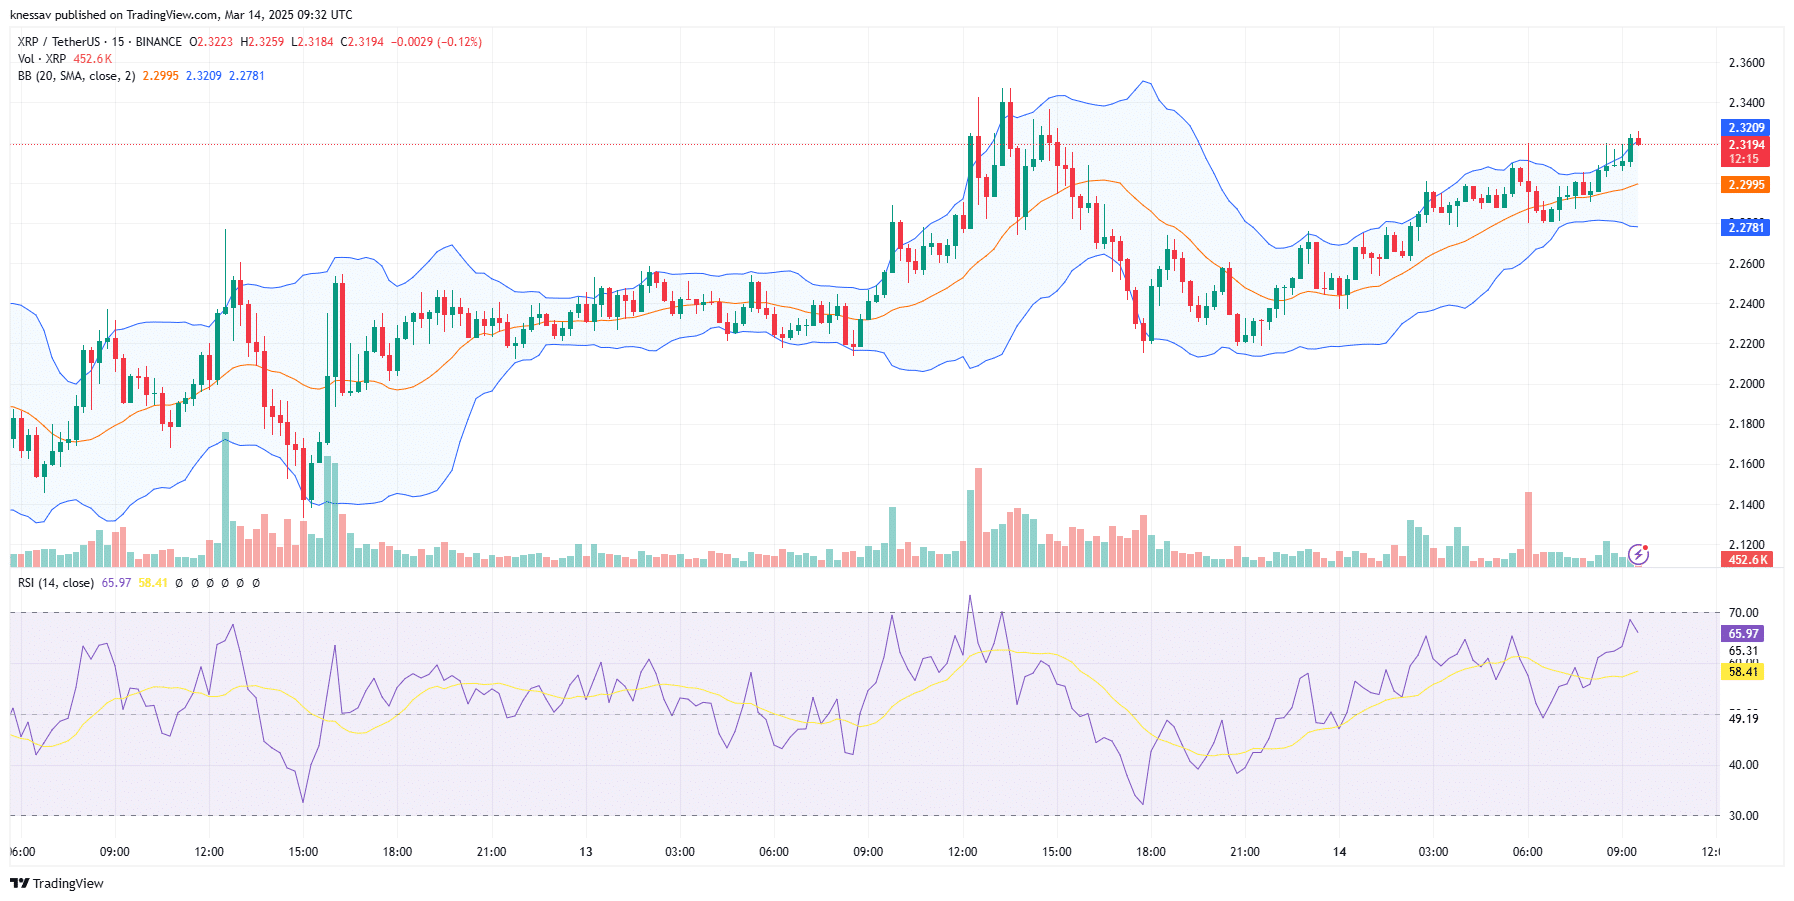Image resolution: width=1794 pixels, height=901 pixels.
Task: Click the blue 2.3209 price axis tag
Action: tap(1746, 128)
